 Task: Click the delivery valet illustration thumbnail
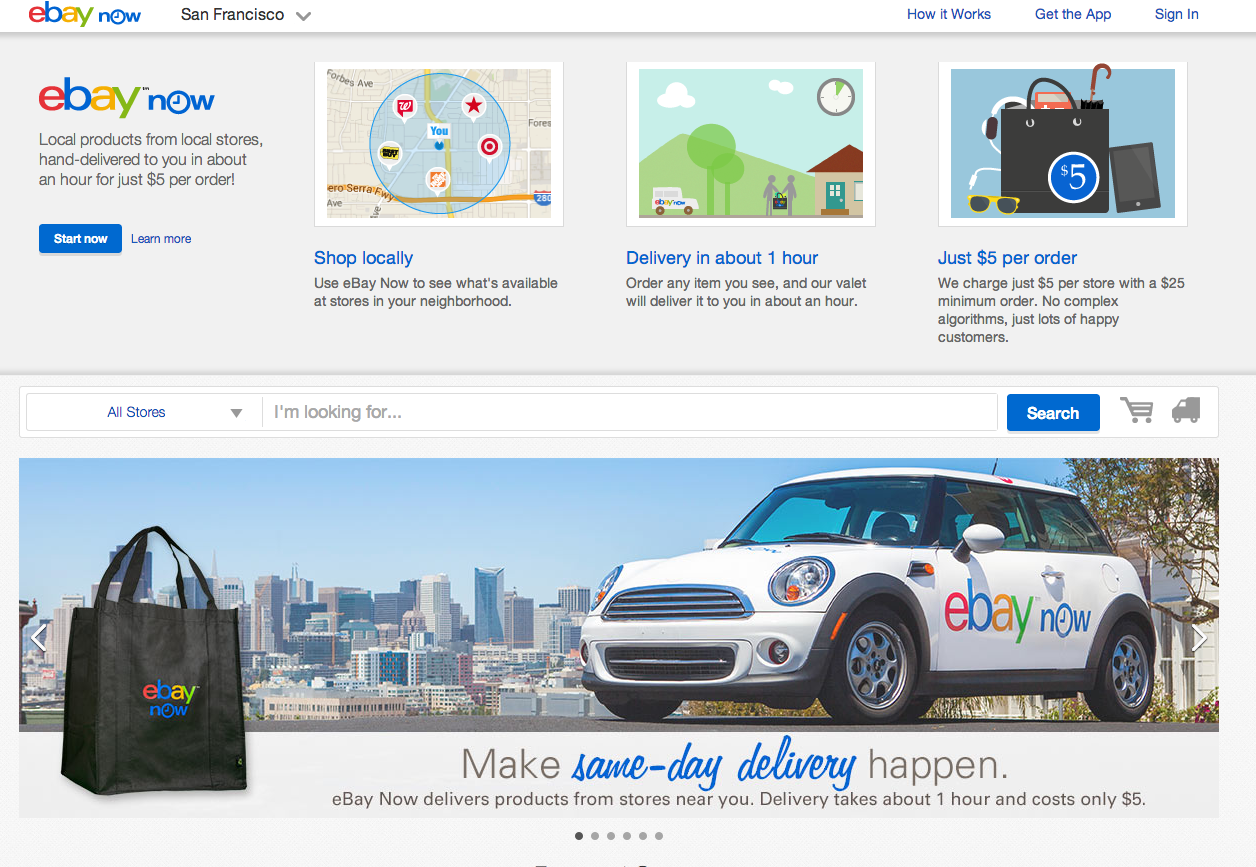[751, 144]
